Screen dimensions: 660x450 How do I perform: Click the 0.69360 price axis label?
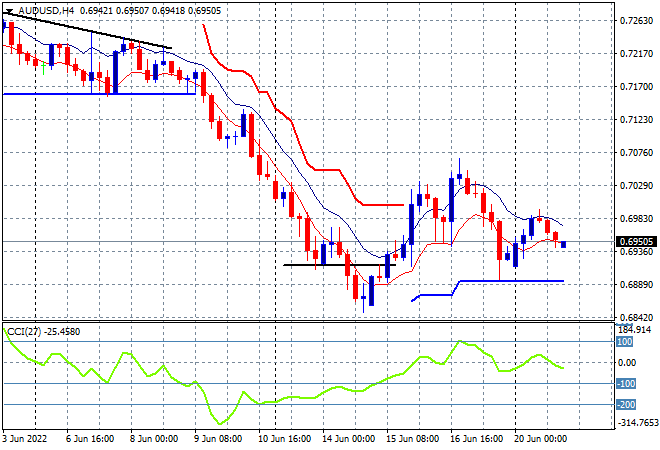click(x=636, y=251)
